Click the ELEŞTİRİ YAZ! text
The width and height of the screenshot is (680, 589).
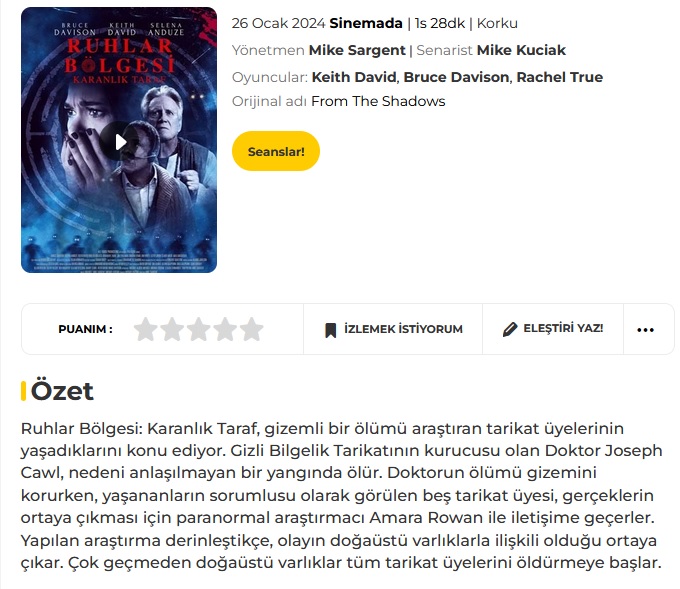point(563,328)
